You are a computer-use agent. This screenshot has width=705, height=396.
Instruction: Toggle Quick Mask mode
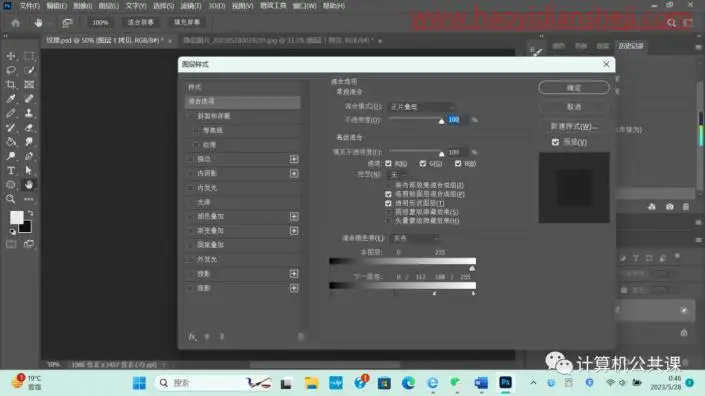tap(11, 244)
